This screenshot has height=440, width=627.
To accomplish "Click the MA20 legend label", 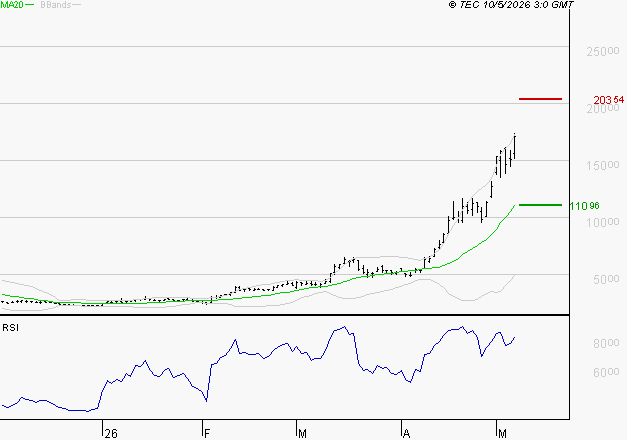I will (12, 5).
